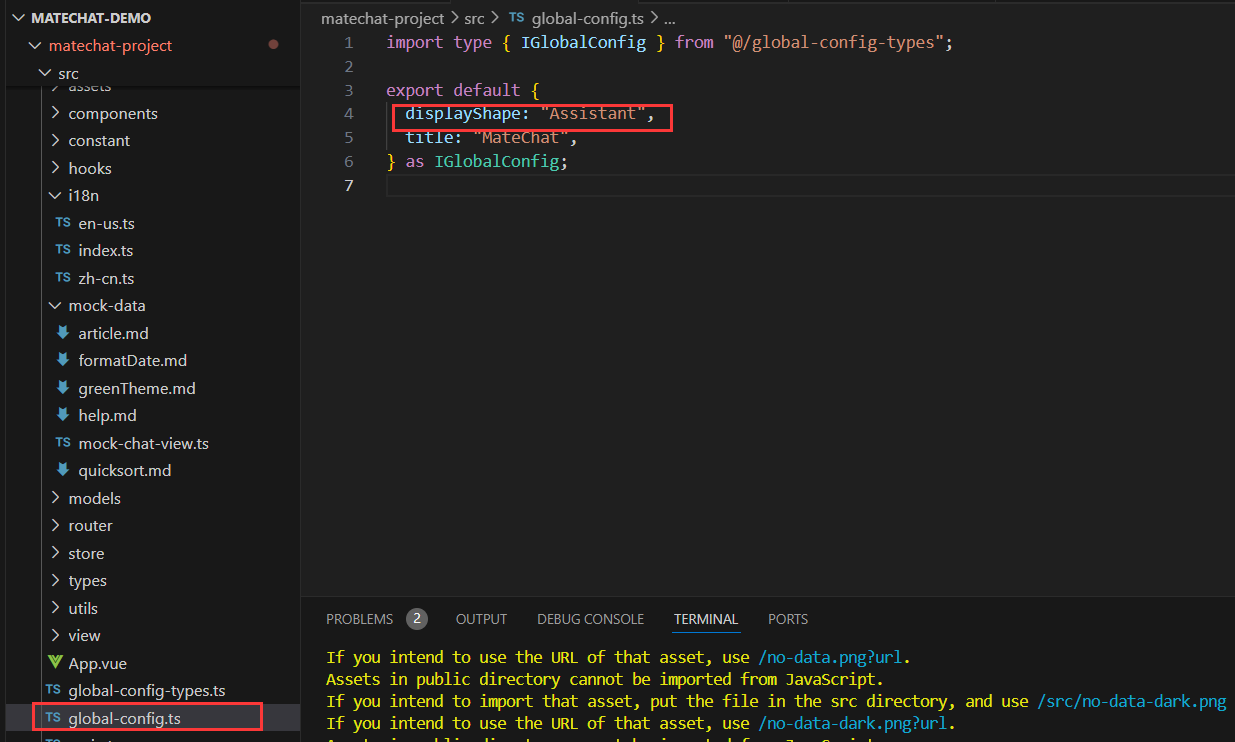1235x742 pixels.
Task: Expand the components folder chevron
Action: coord(56,113)
